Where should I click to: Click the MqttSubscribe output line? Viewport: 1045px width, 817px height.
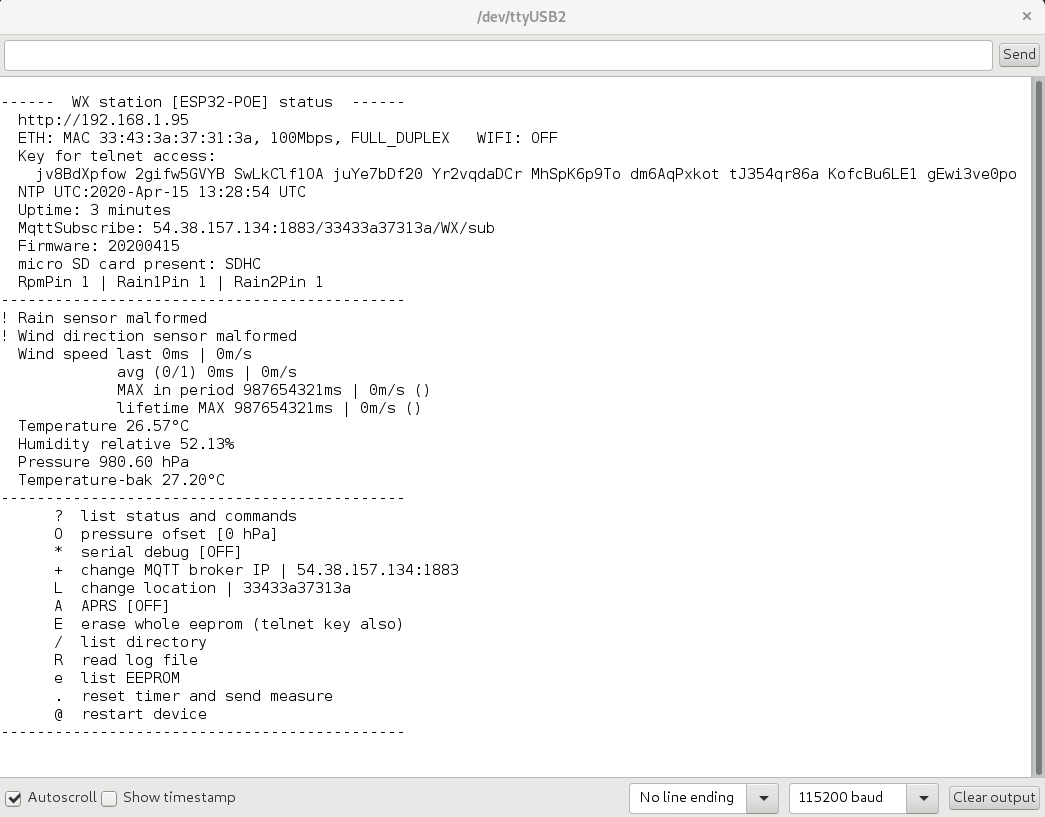click(x=255, y=228)
